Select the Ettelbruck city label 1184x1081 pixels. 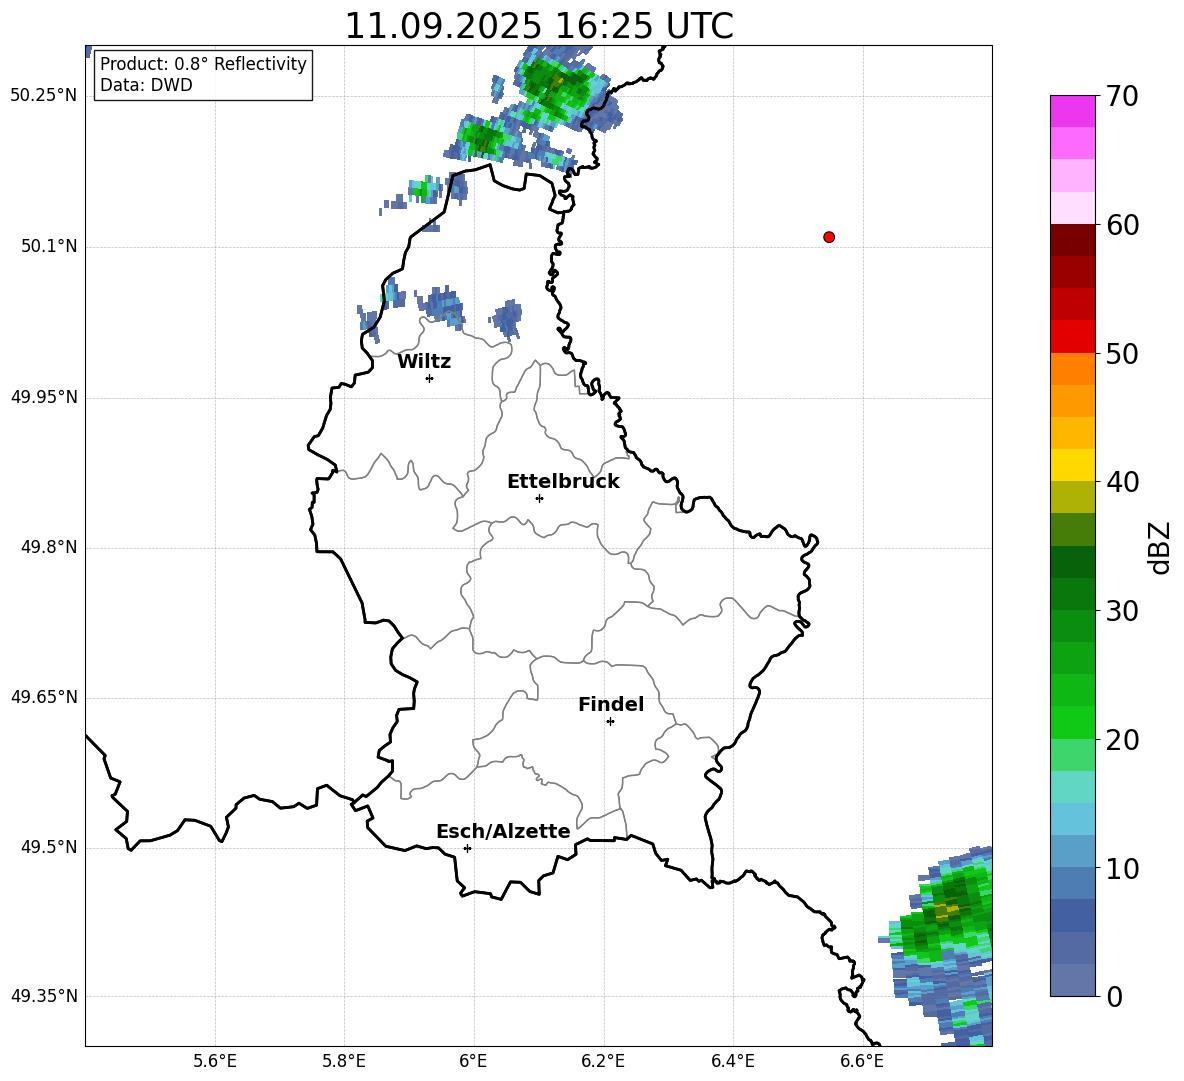(x=563, y=482)
